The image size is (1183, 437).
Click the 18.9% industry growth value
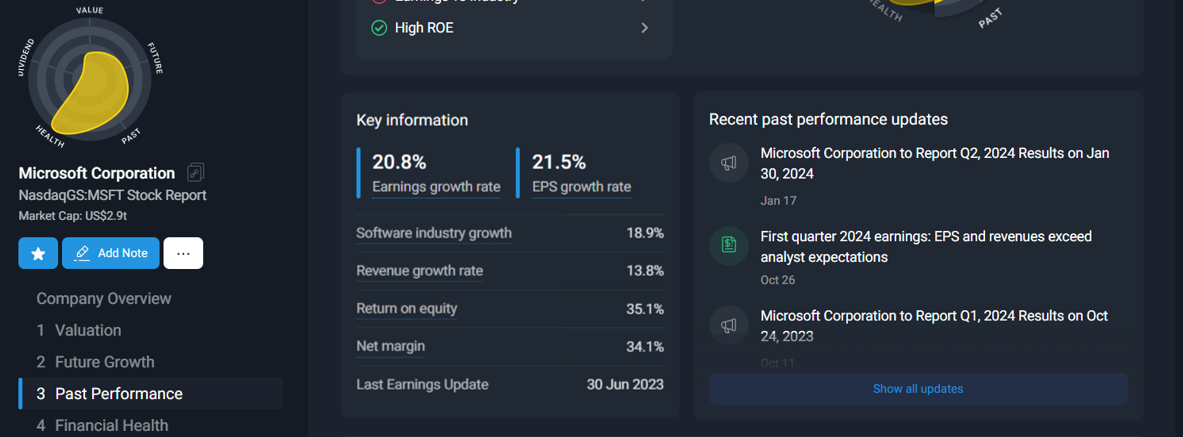pyautogui.click(x=645, y=232)
